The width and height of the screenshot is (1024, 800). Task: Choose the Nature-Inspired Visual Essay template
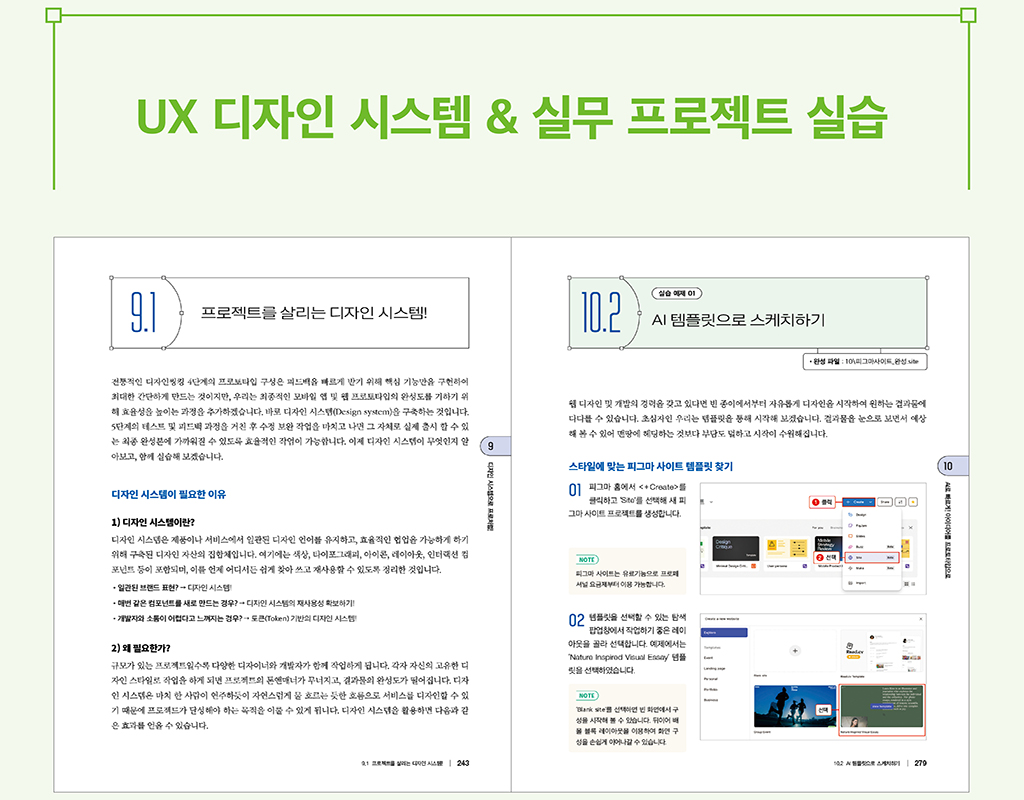pyautogui.click(x=881, y=707)
